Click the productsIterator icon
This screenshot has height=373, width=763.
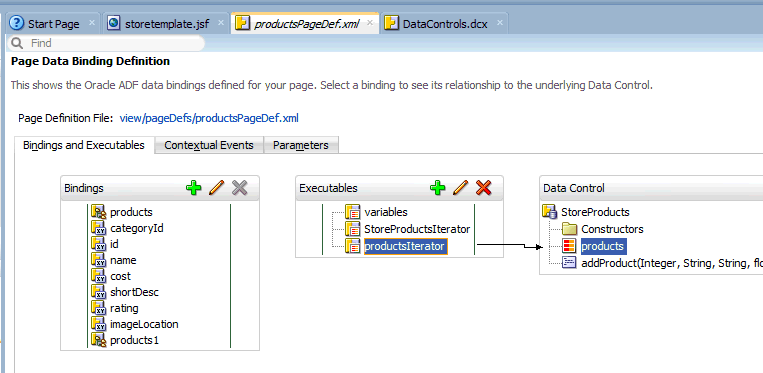[x=353, y=246]
